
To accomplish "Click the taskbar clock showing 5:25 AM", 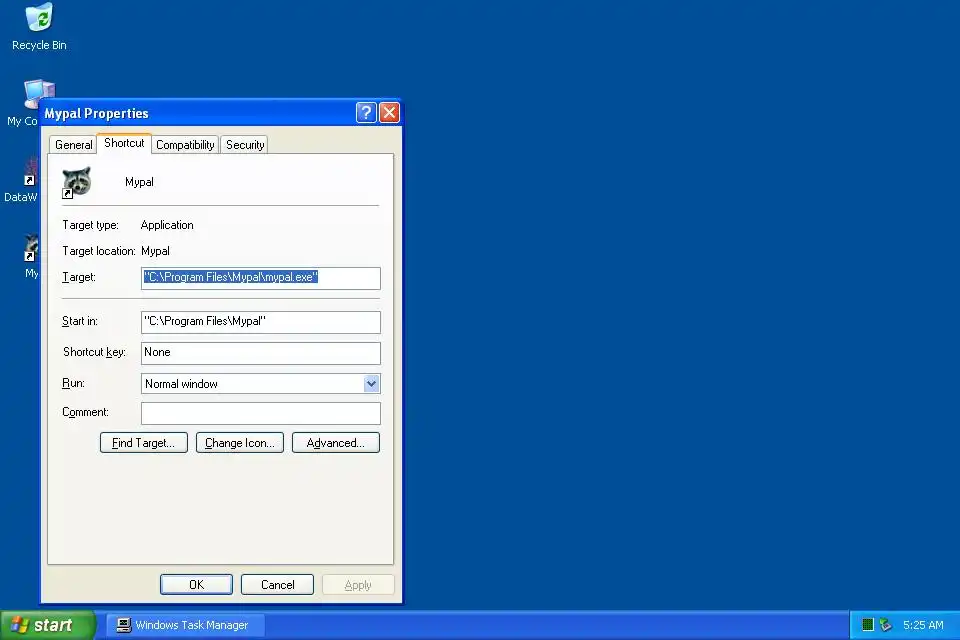I will tap(923, 625).
